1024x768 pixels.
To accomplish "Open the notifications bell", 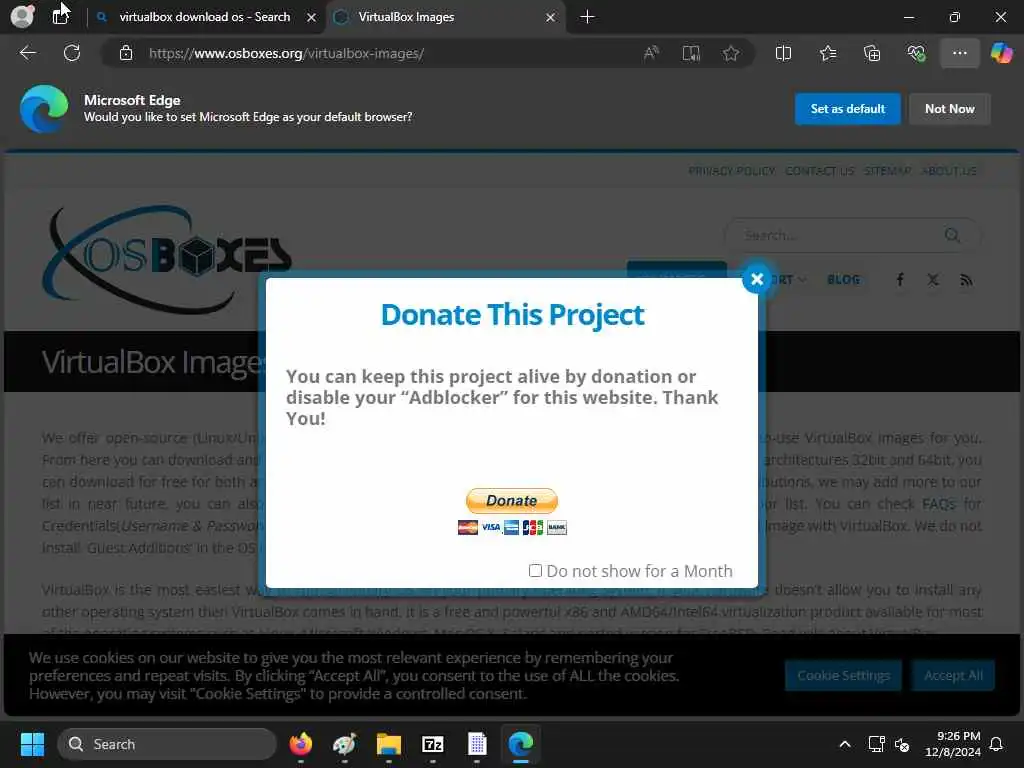I will click(997, 744).
